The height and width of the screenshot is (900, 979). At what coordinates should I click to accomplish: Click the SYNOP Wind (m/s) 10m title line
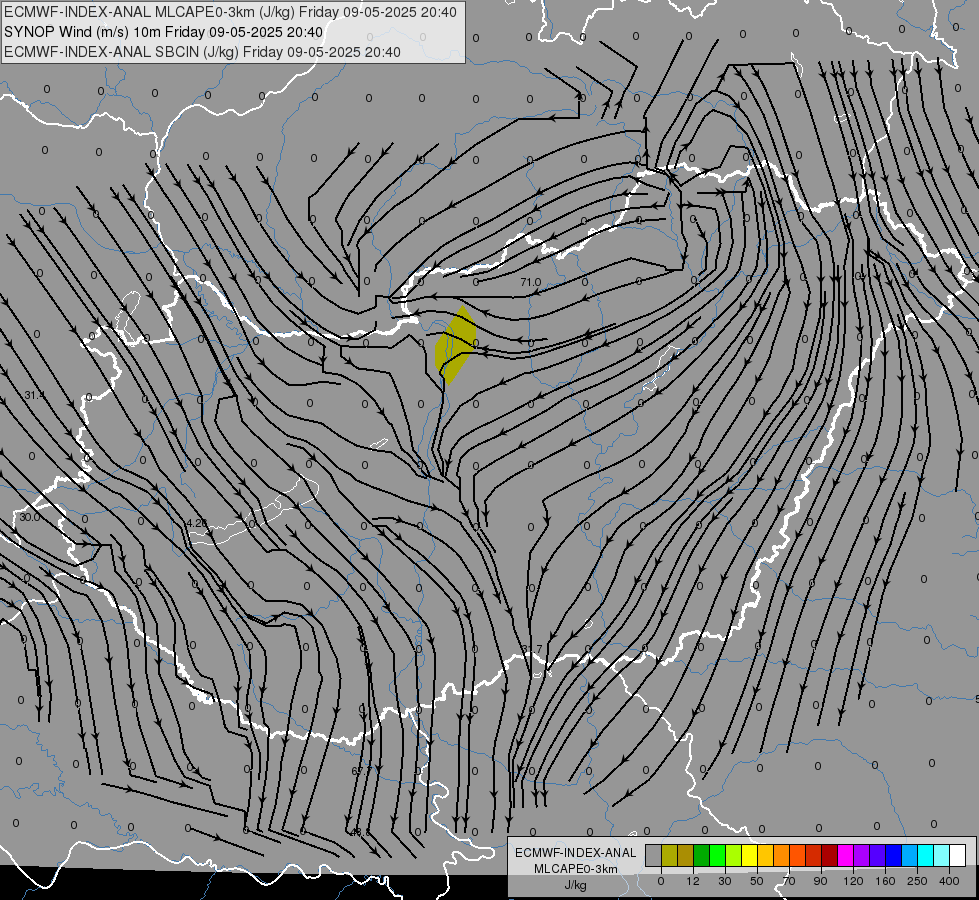[x=164, y=32]
